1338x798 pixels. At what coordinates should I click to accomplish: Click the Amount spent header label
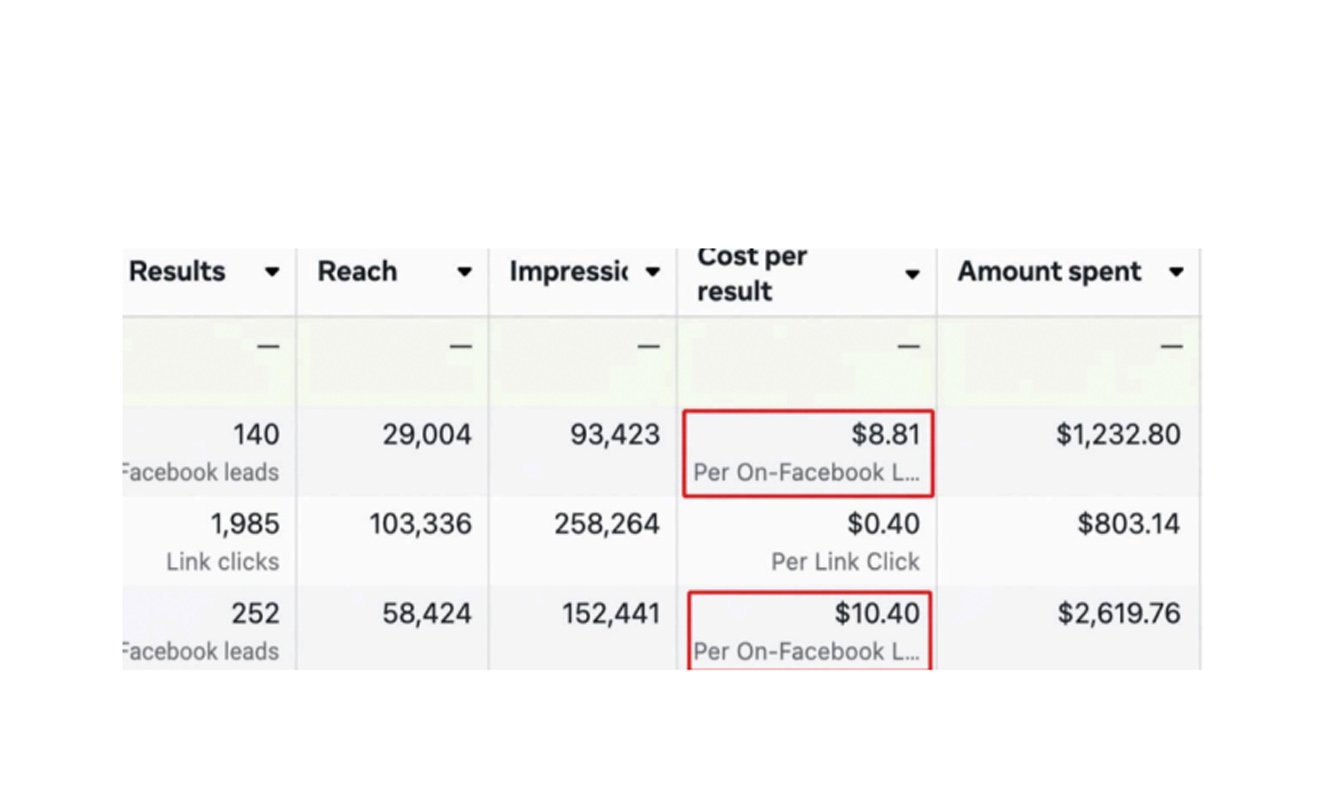(x=1049, y=272)
